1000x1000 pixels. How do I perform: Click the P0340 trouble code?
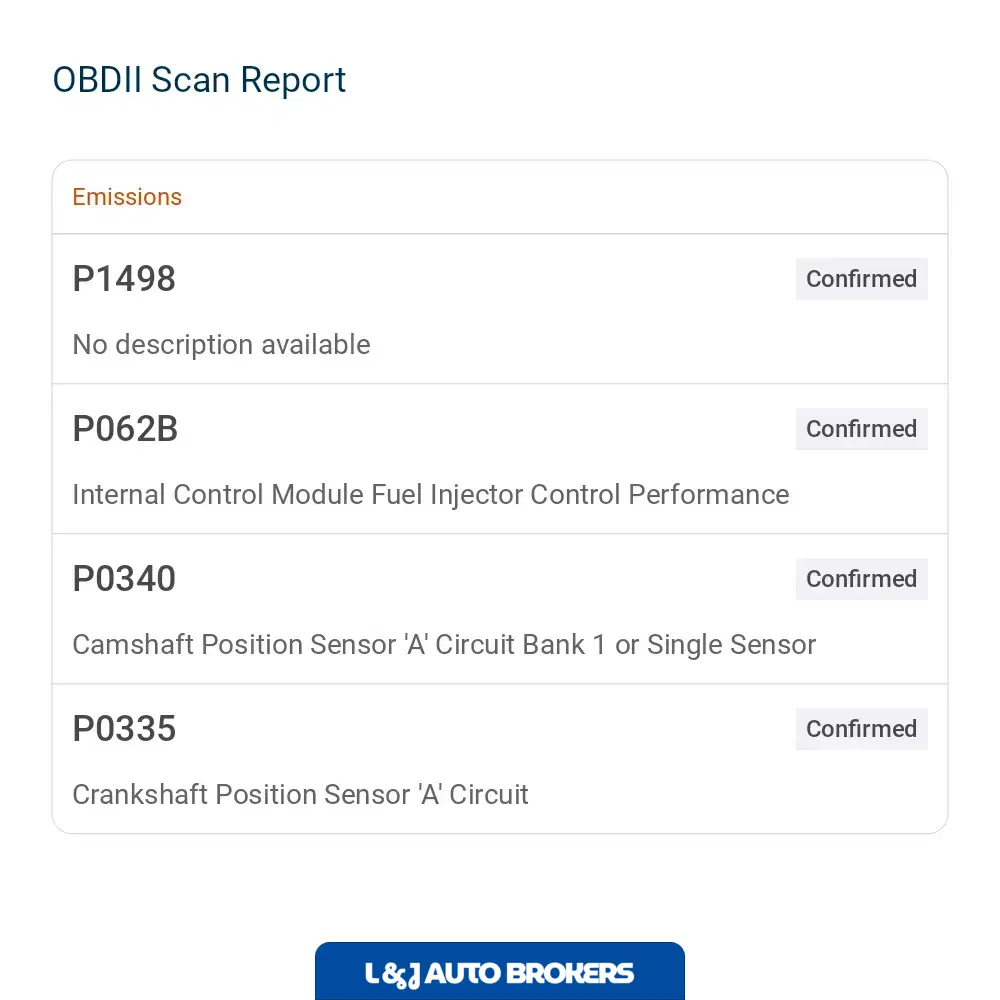(124, 578)
